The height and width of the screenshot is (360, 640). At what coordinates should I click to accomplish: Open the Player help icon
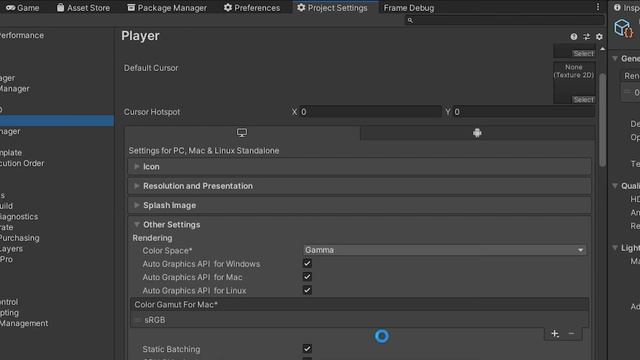574,37
